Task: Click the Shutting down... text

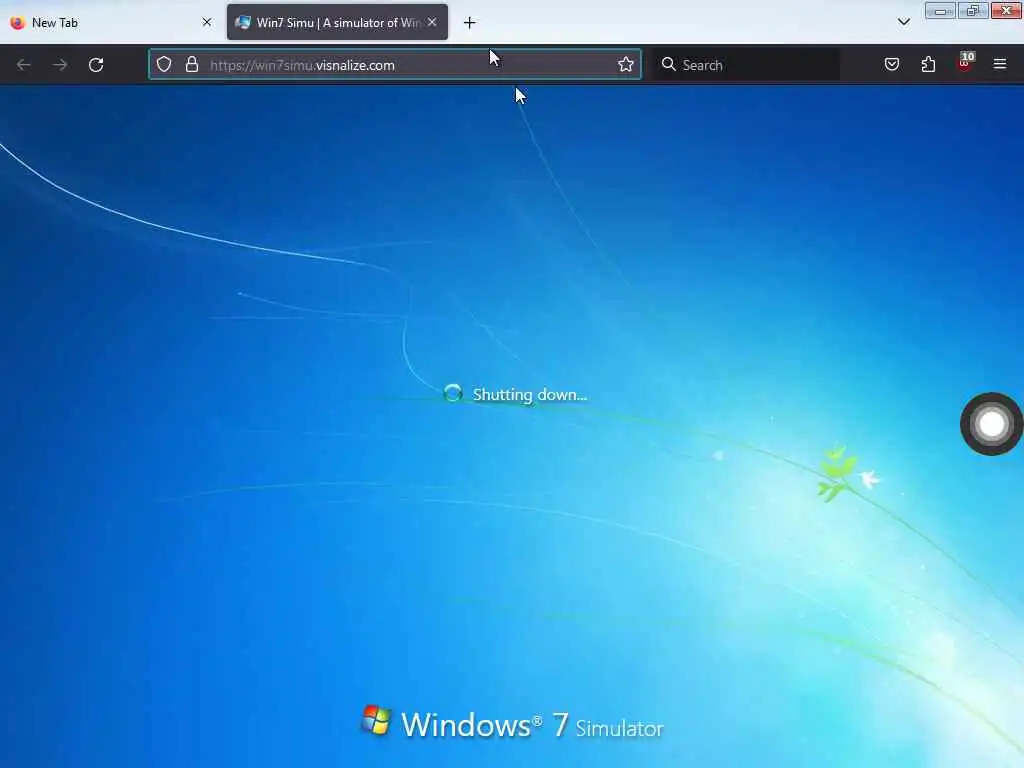Action: tap(530, 394)
